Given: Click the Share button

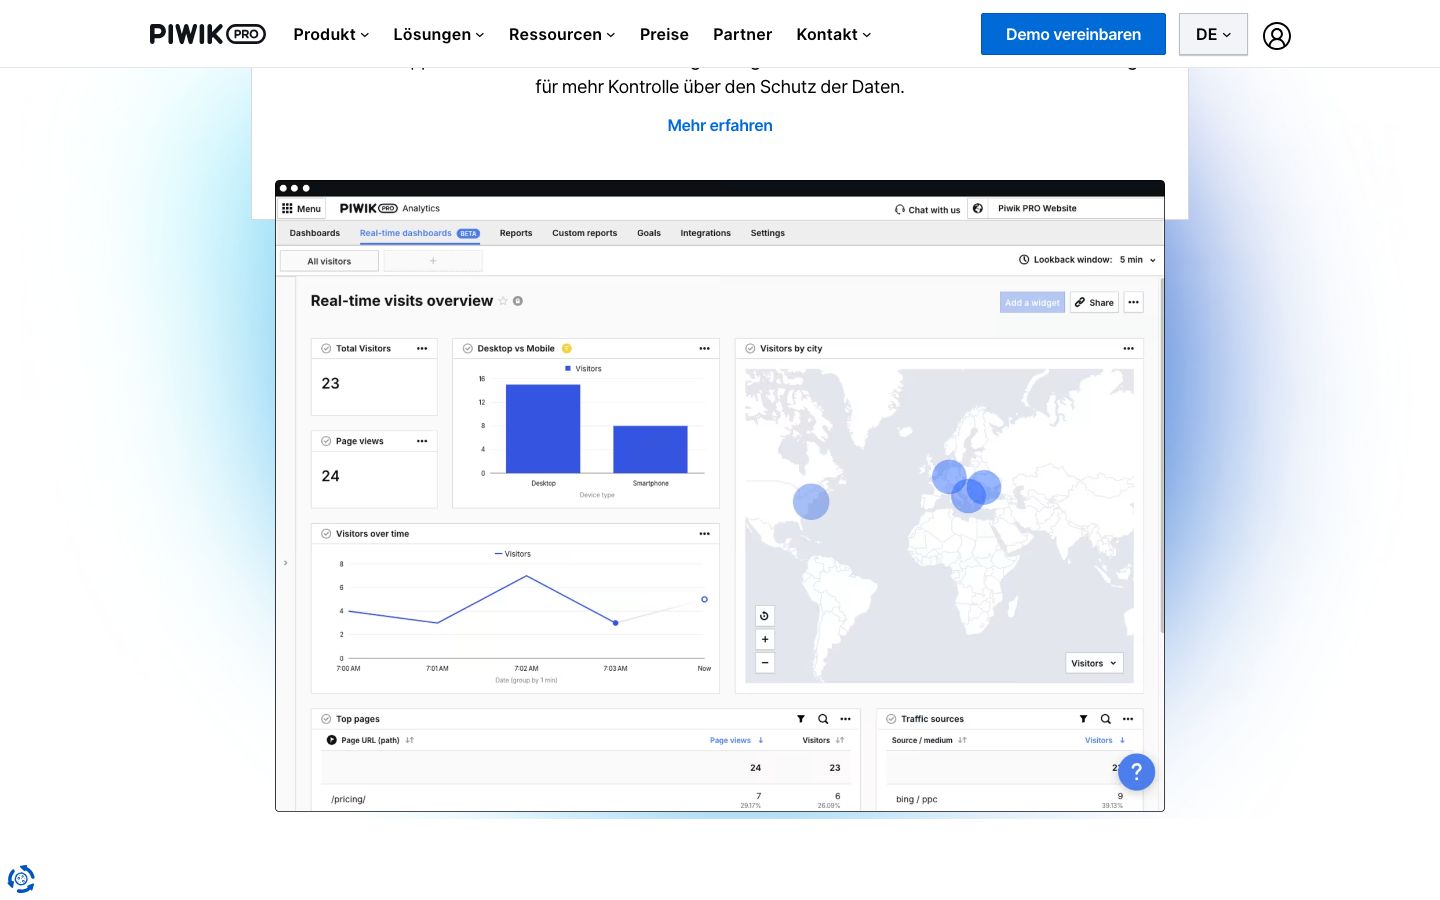Looking at the screenshot, I should coord(1094,302).
